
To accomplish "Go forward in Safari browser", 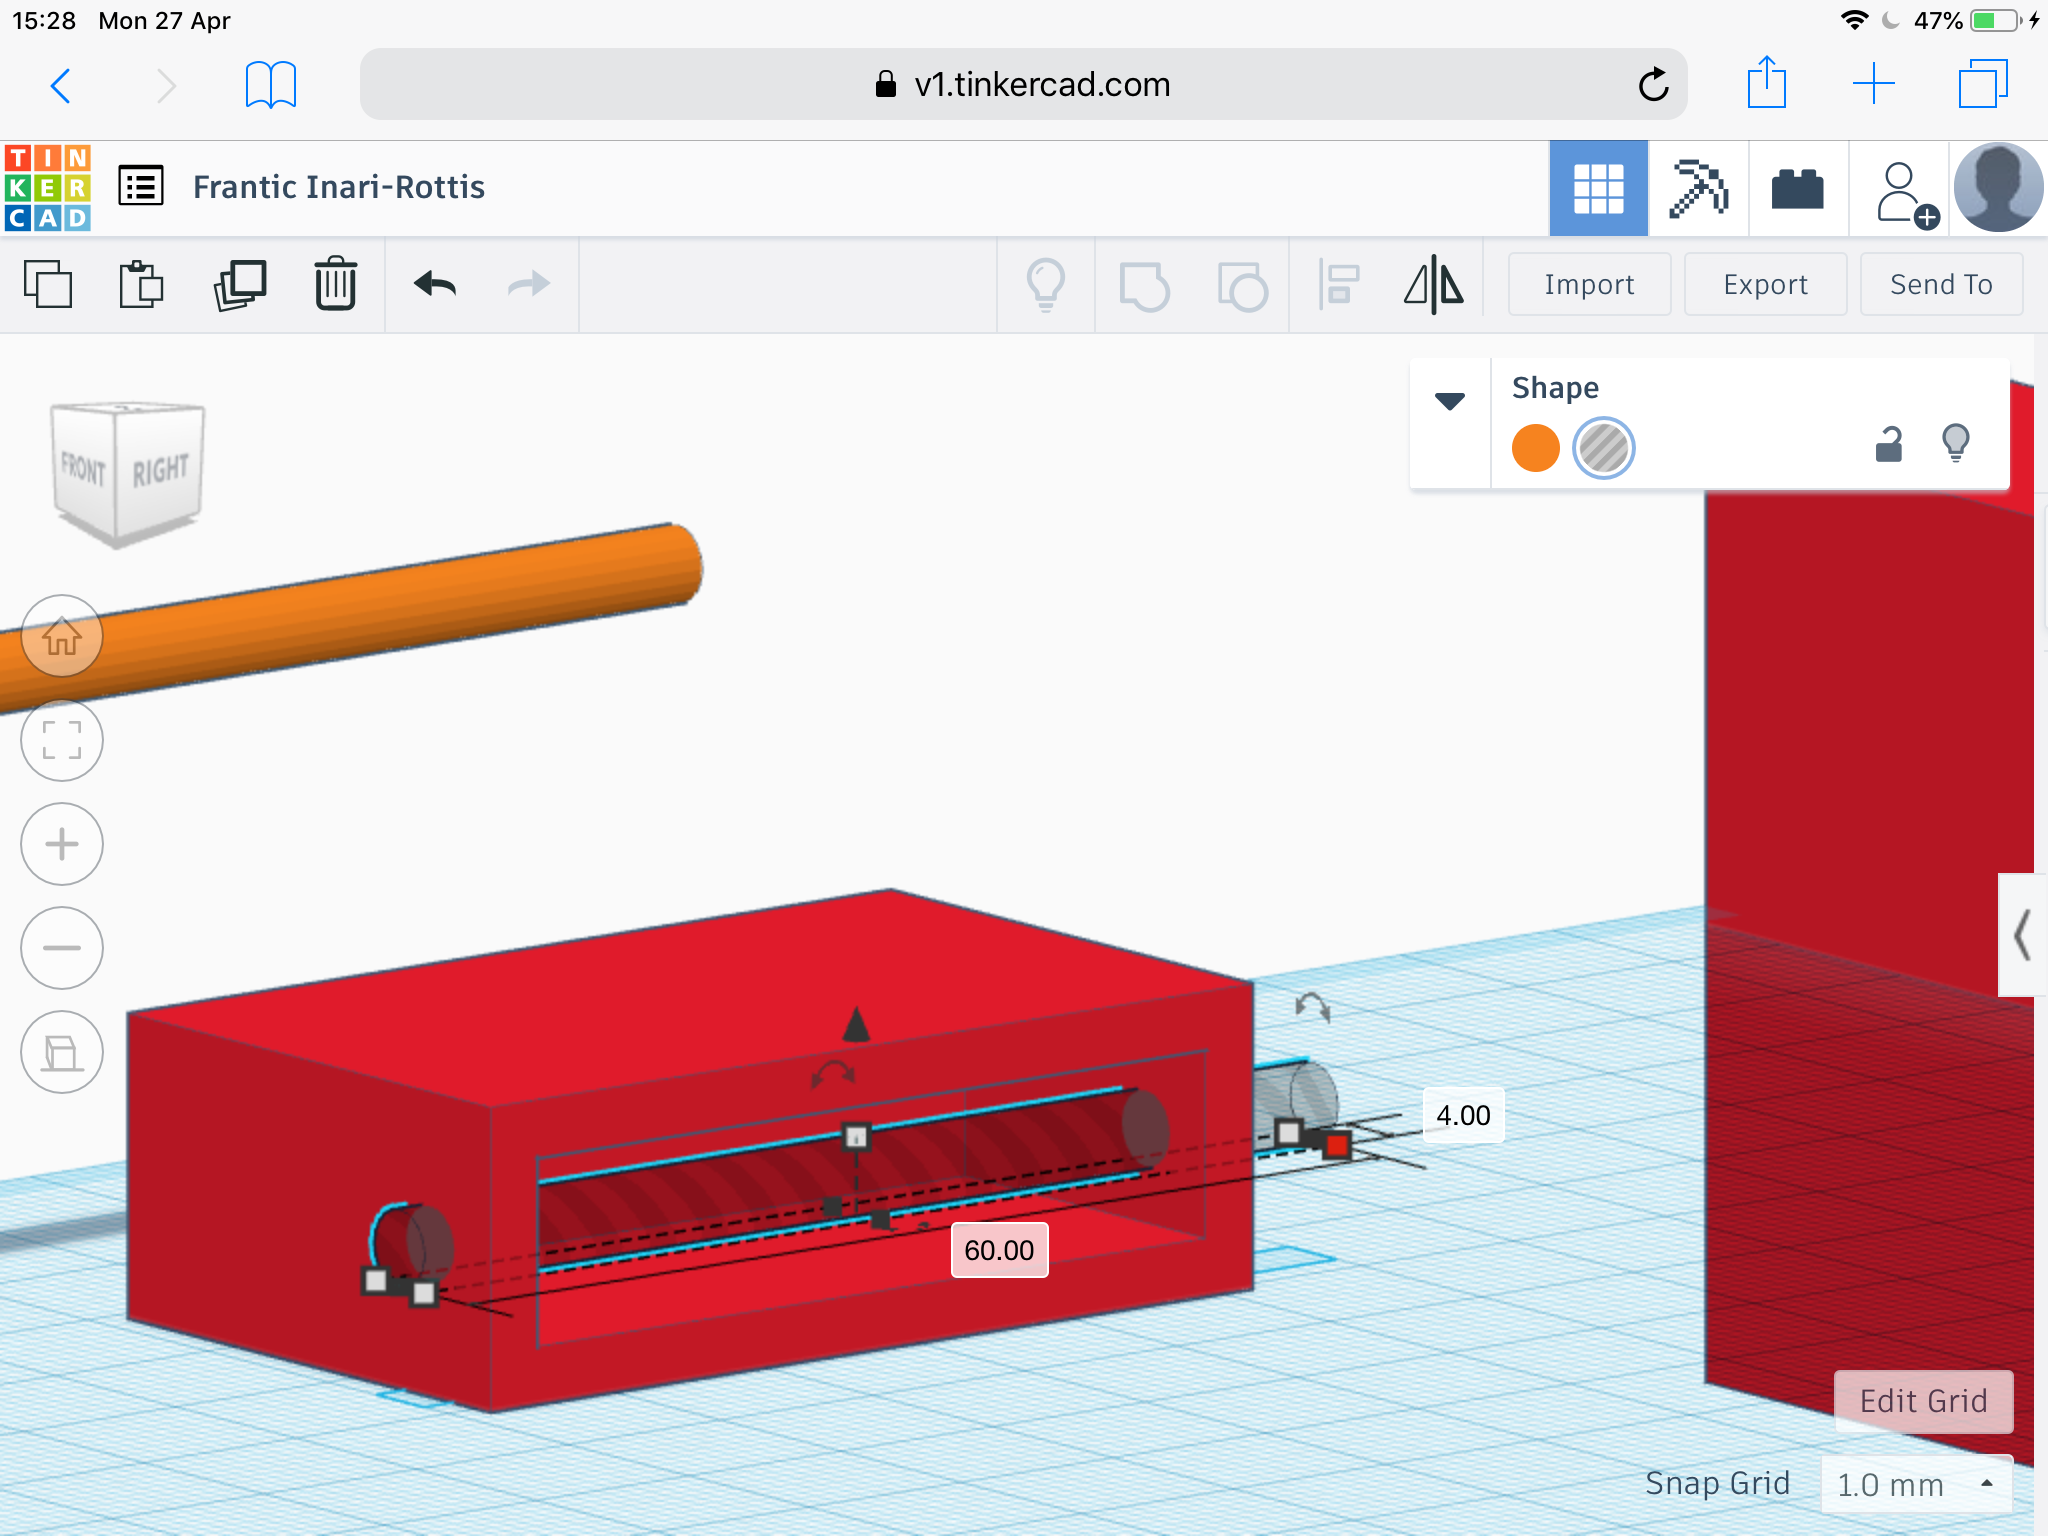I will click(x=166, y=85).
